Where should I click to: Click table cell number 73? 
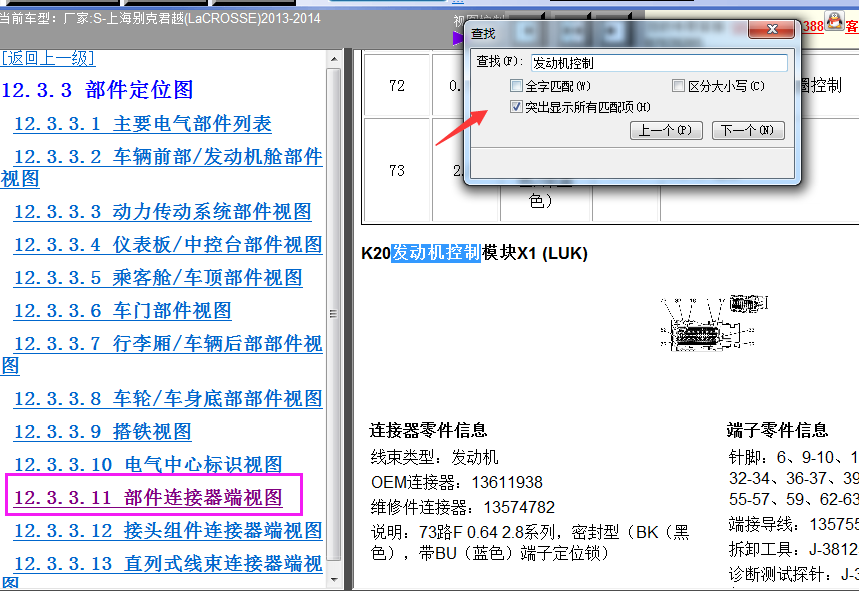click(x=397, y=170)
